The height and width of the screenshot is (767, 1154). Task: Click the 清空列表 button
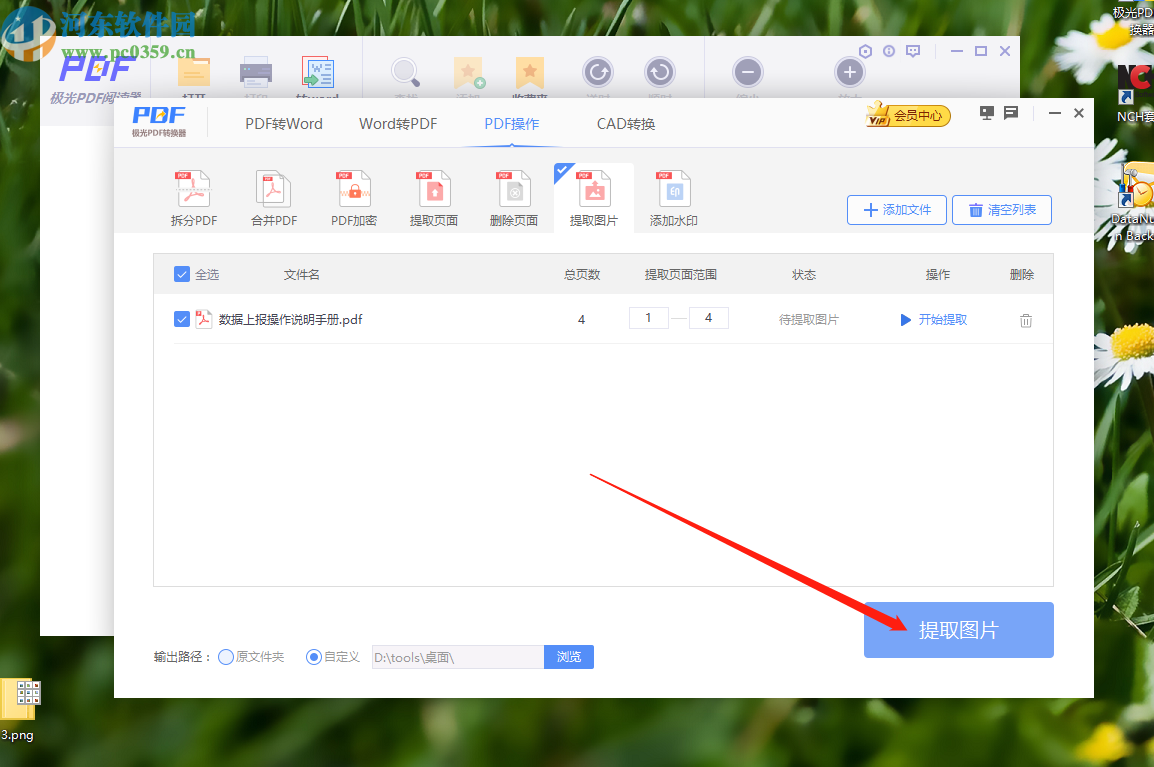1001,210
